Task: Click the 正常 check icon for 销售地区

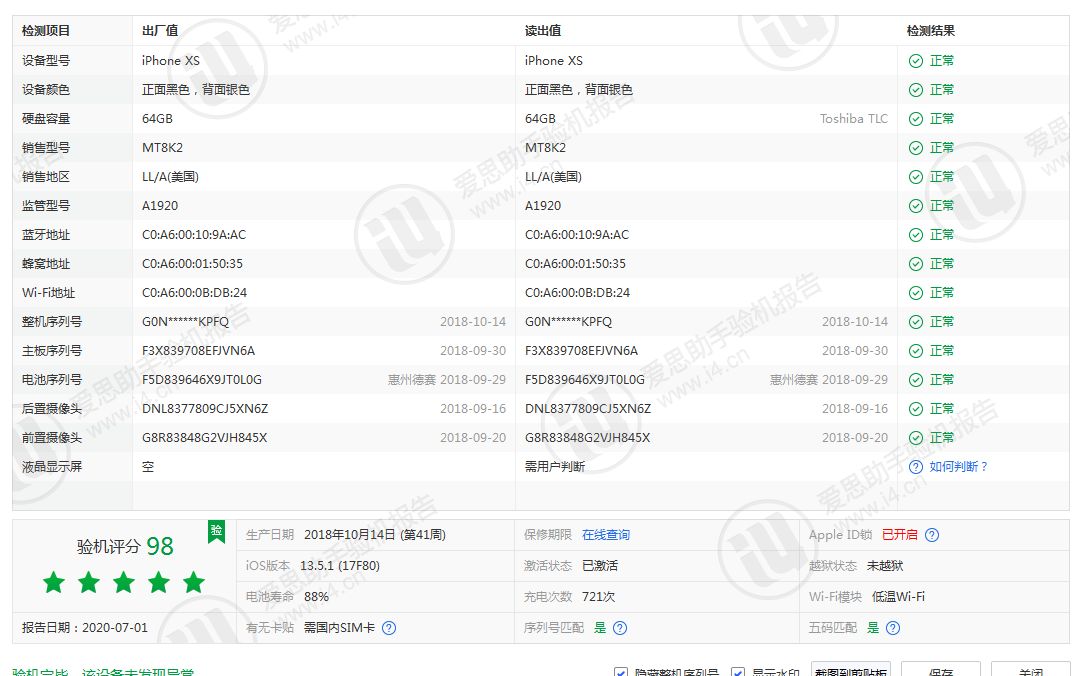Action: 916,177
